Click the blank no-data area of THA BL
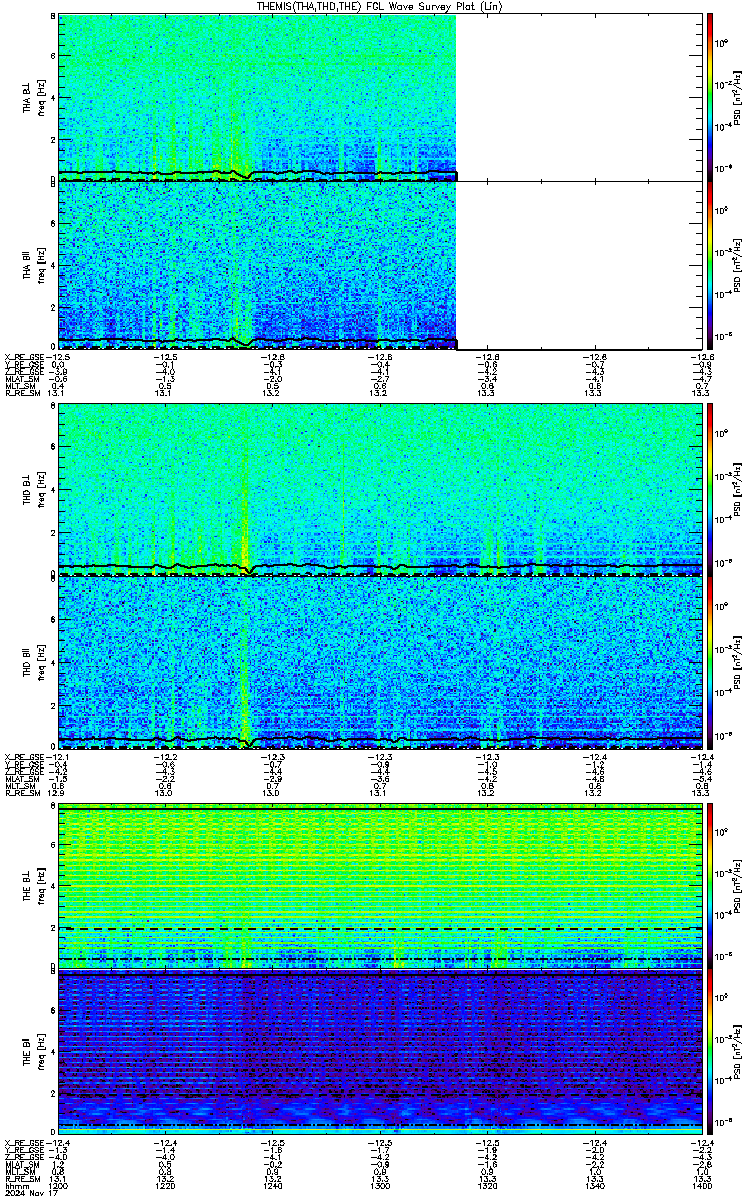This screenshot has width=750, height=1200. click(579, 97)
